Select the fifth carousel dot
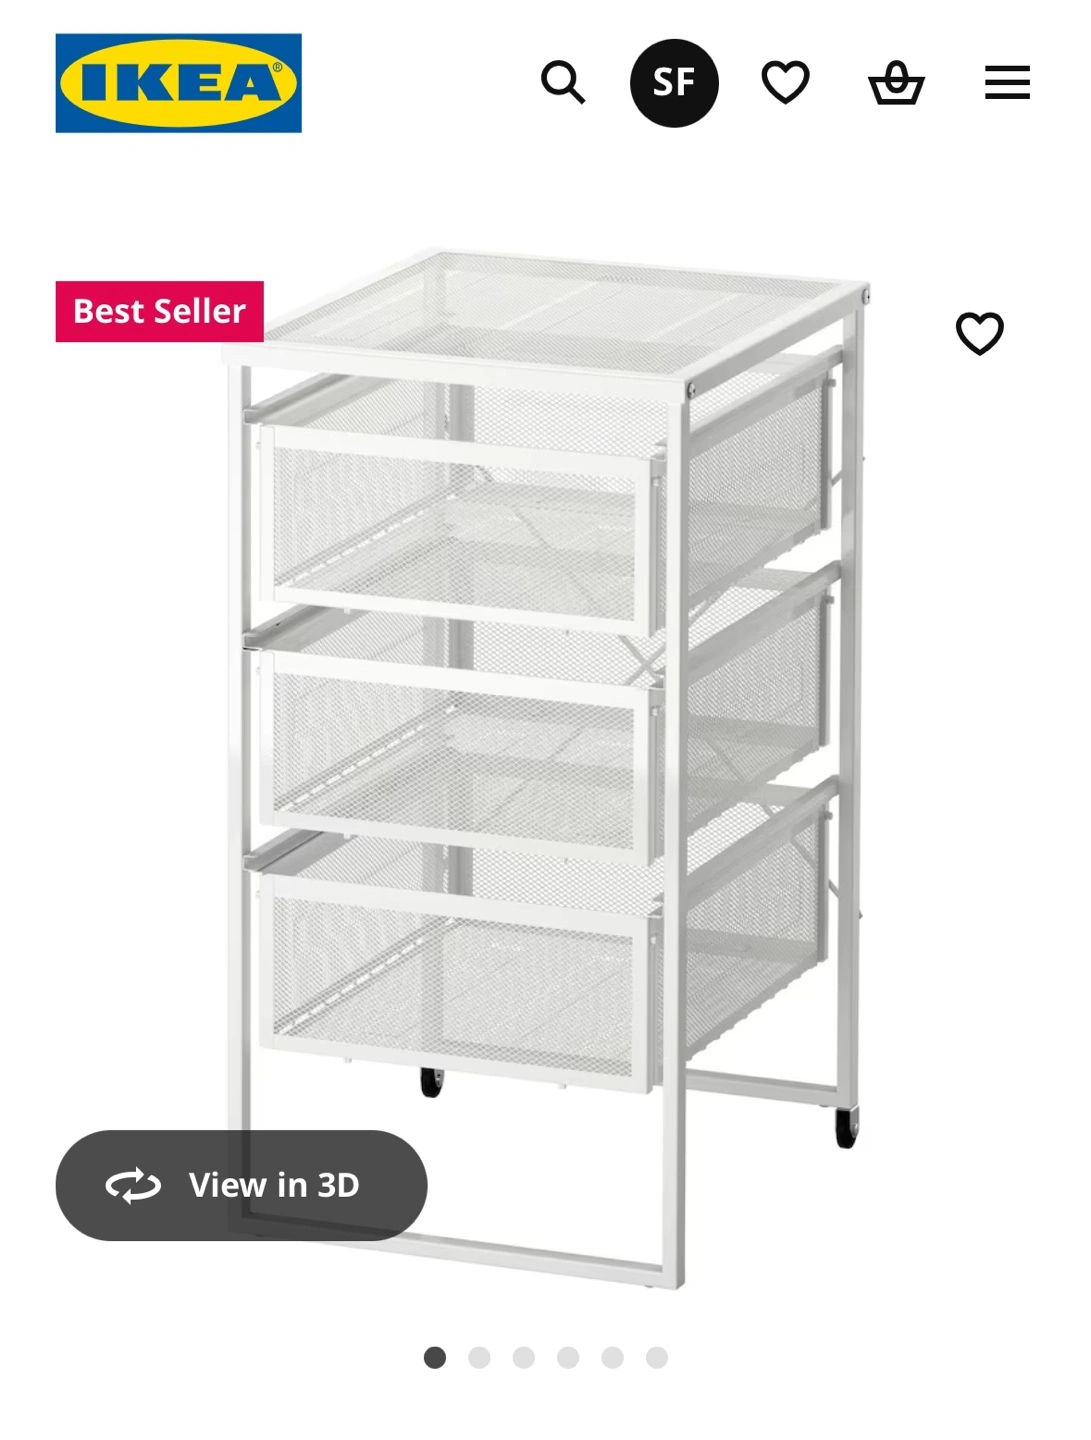This screenshot has height=1440, width=1091. 612,1357
